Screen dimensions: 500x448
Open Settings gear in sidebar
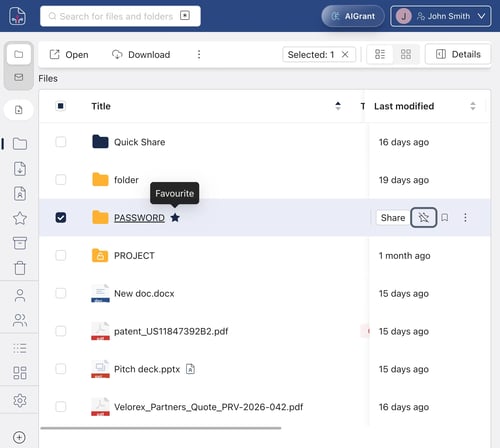pos(20,400)
